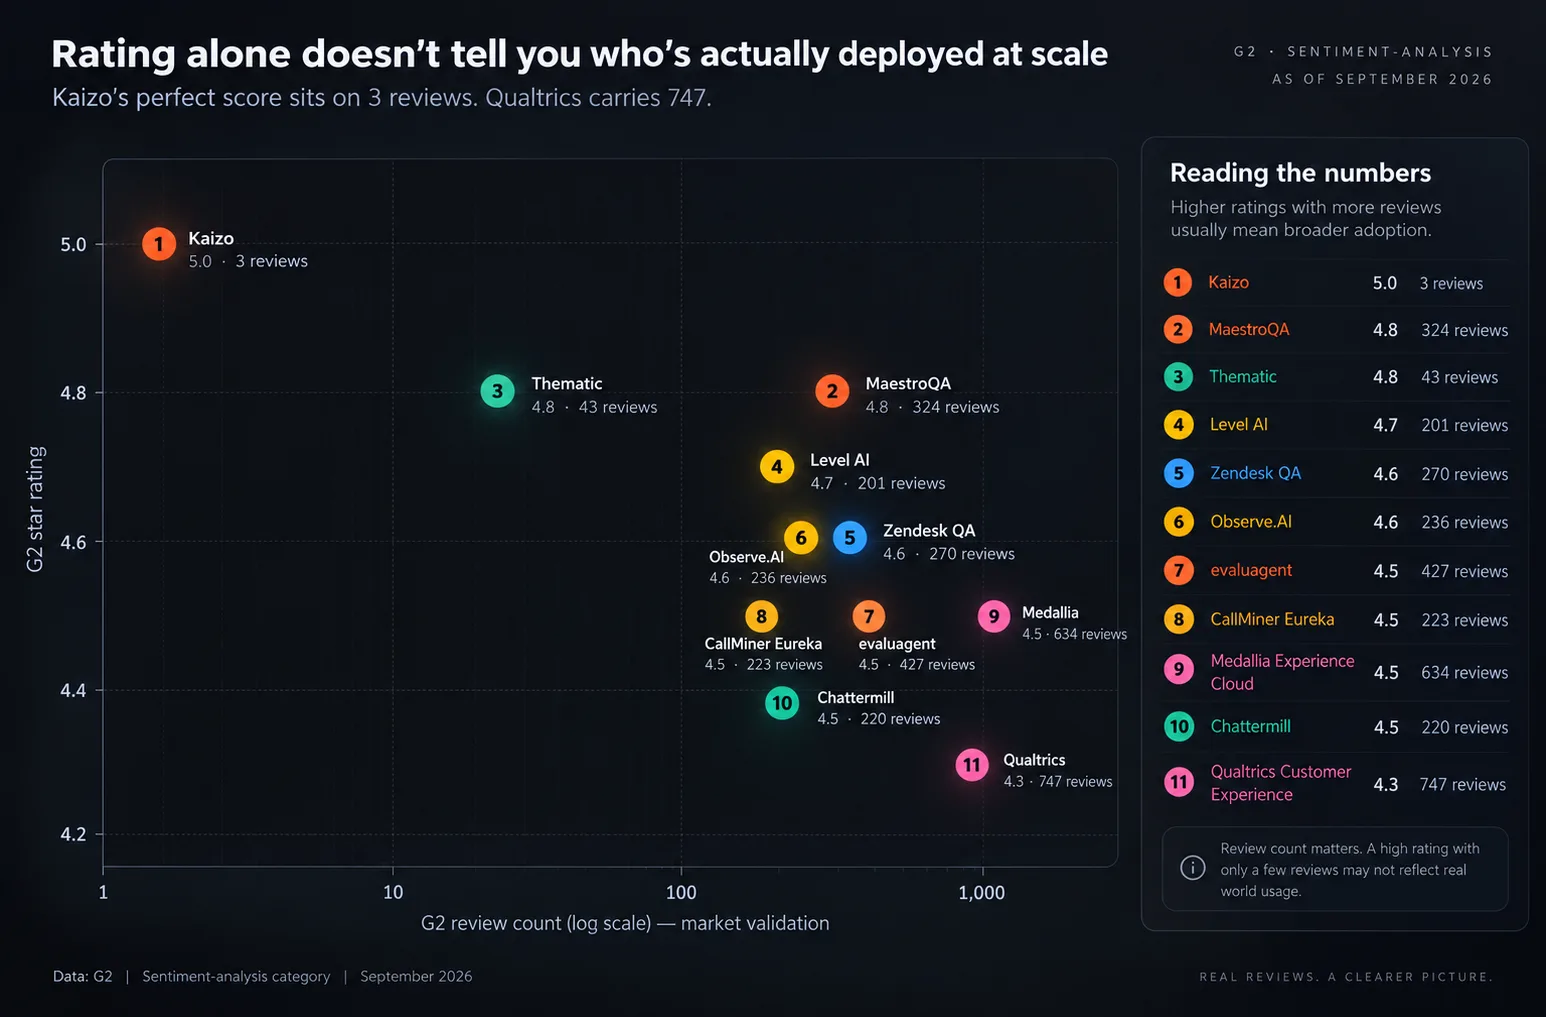The image size is (1546, 1017).
Task: Click the Level AI badge 4 in legend
Action: point(1178,425)
